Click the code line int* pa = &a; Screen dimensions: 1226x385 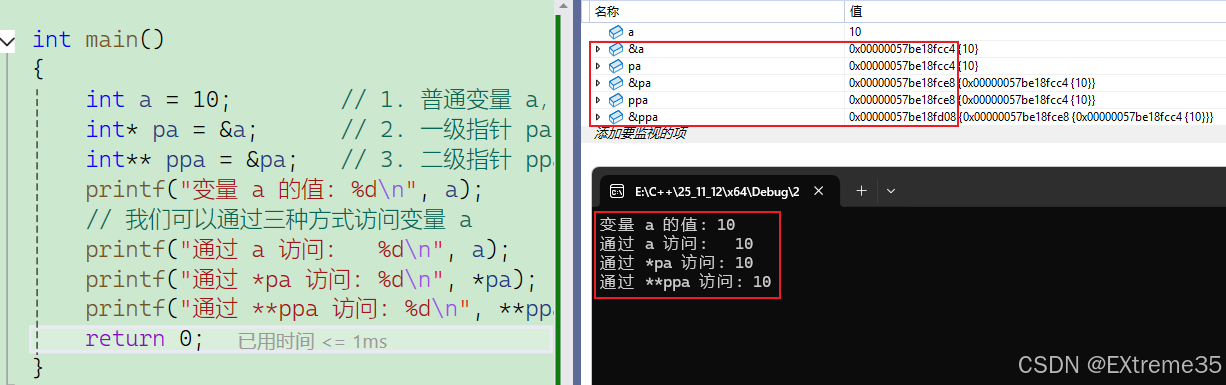[172, 130]
